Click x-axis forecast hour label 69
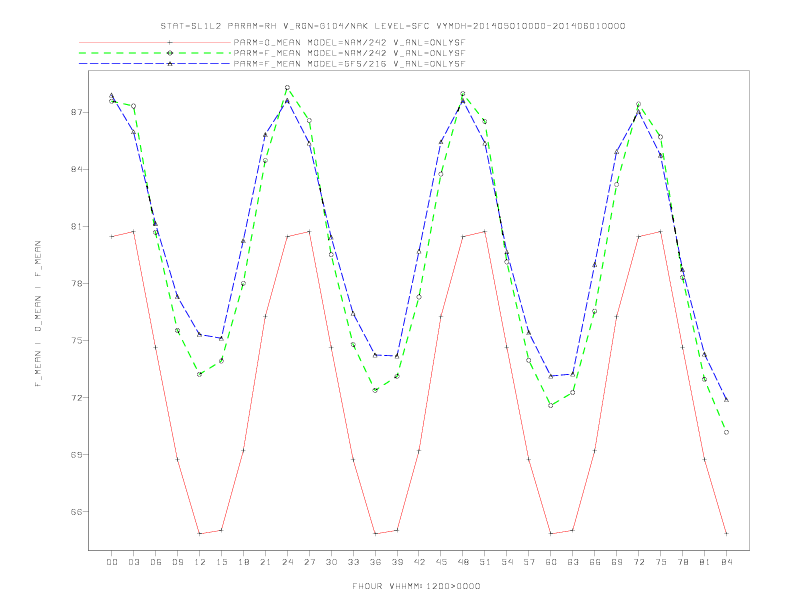Image resolution: width=792 pixels, height=612 pixels. click(x=617, y=562)
